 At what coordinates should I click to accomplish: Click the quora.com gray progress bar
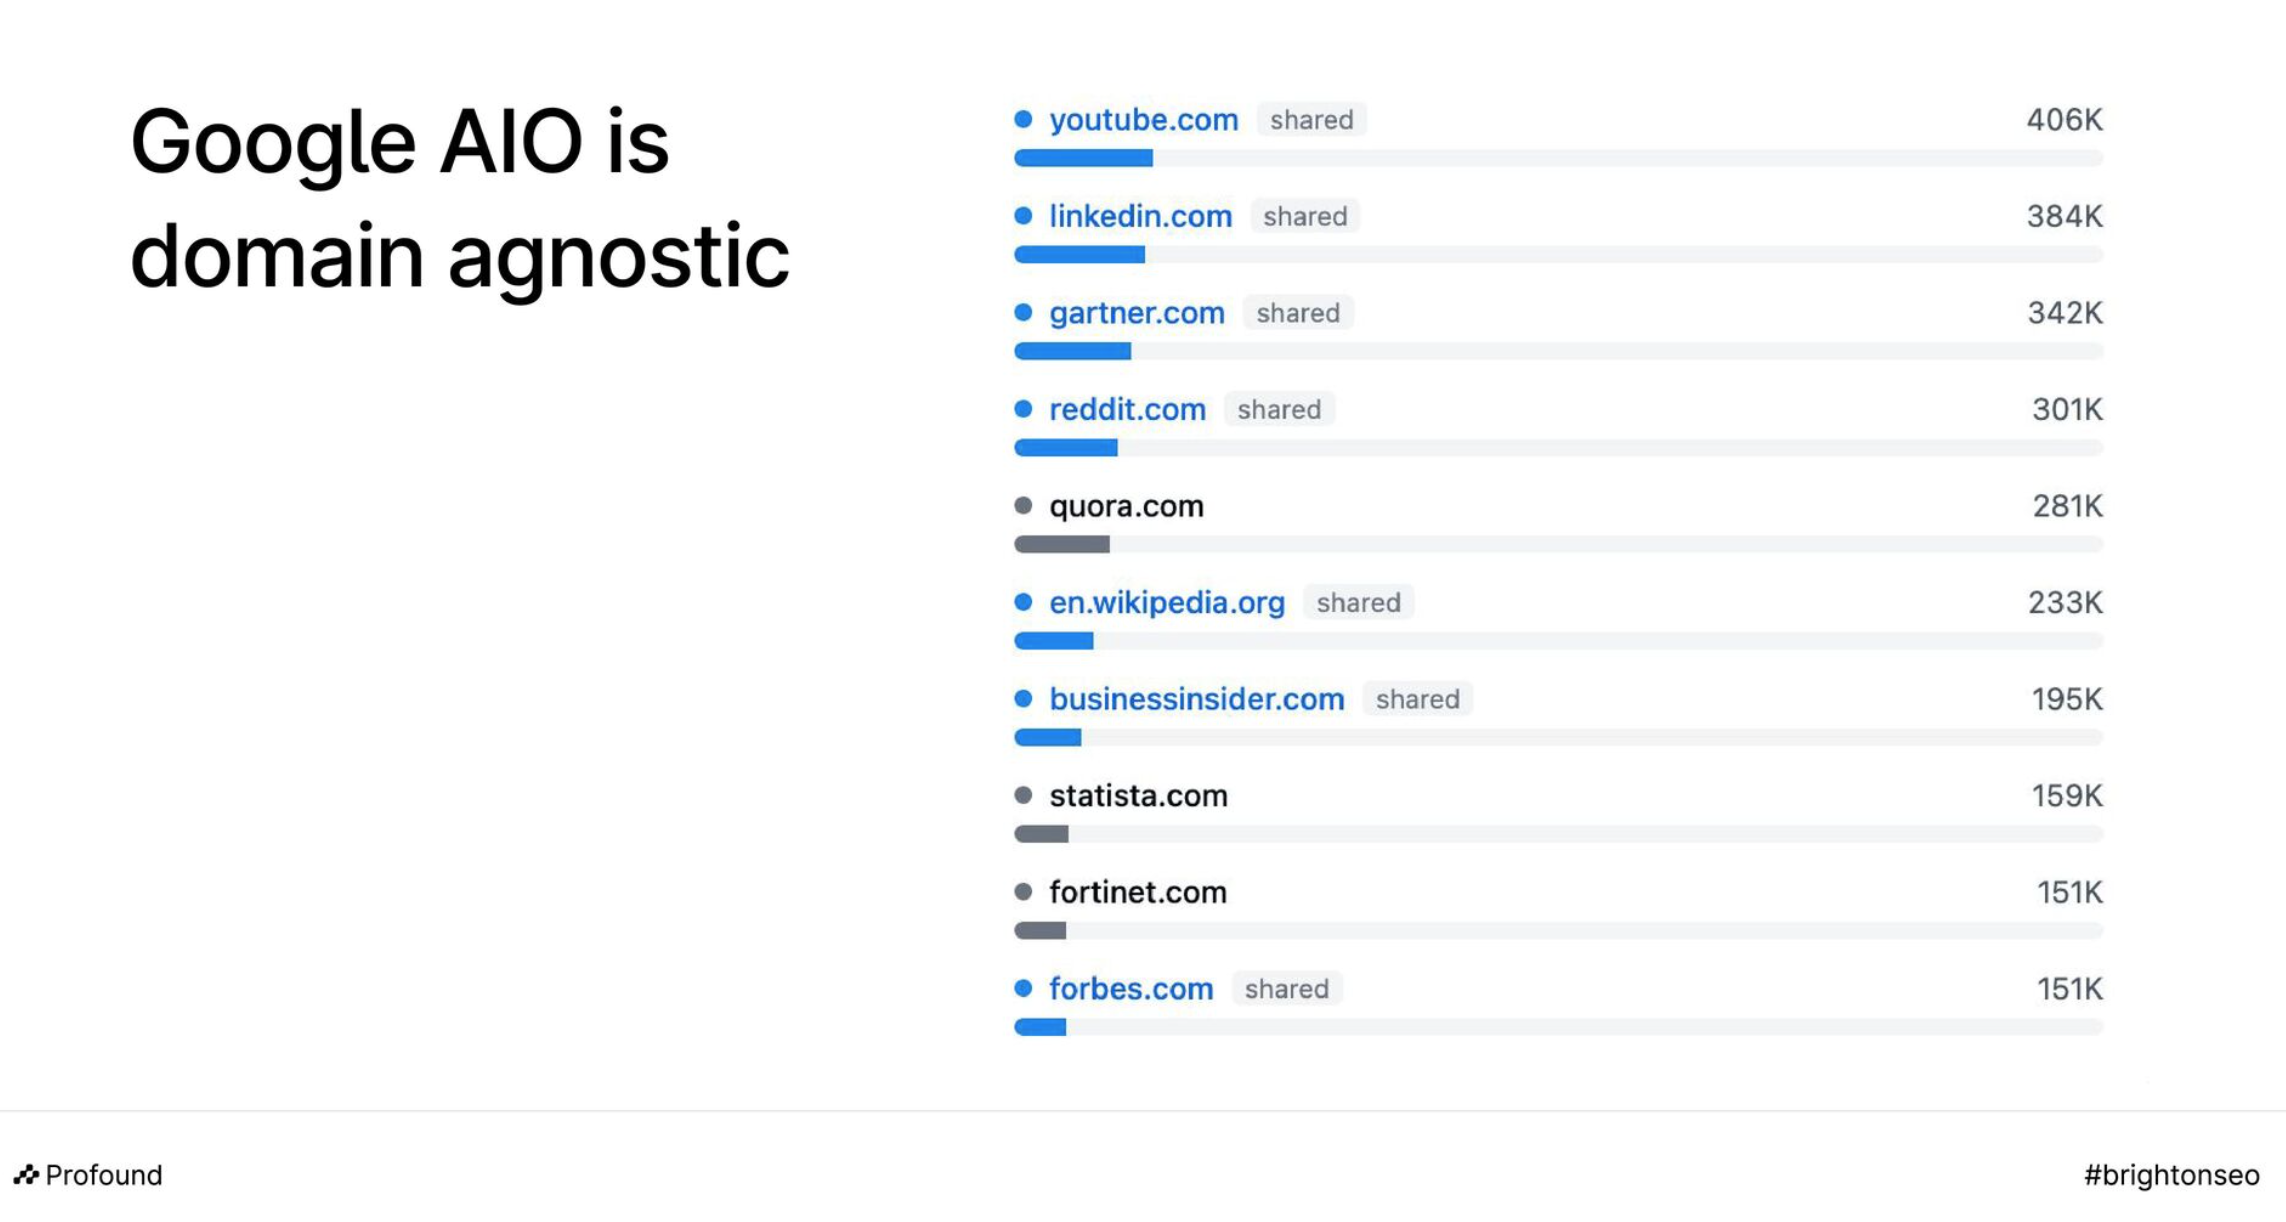pyautogui.click(x=1061, y=544)
